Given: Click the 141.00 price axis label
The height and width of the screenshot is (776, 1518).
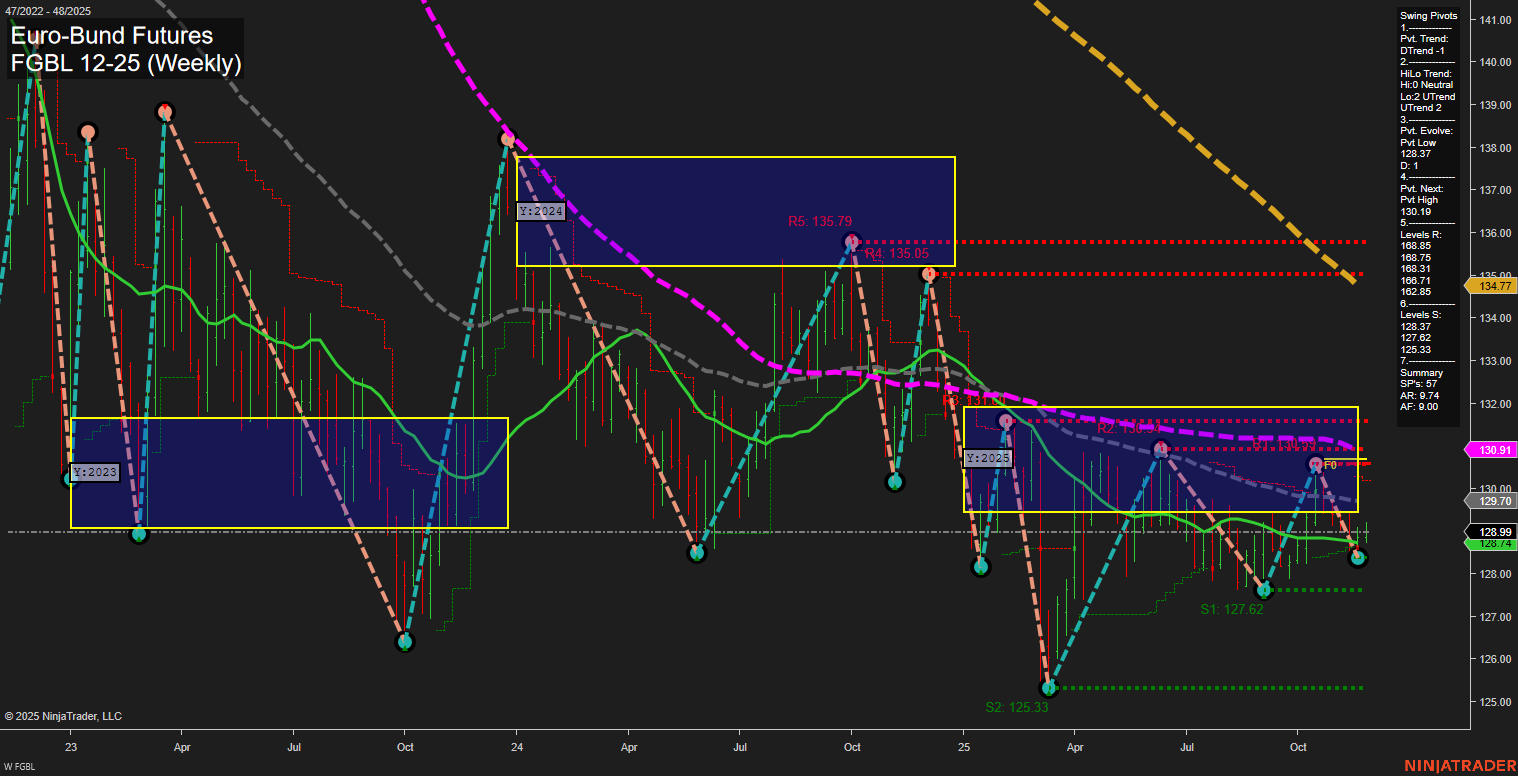Looking at the screenshot, I should coord(1494,20).
